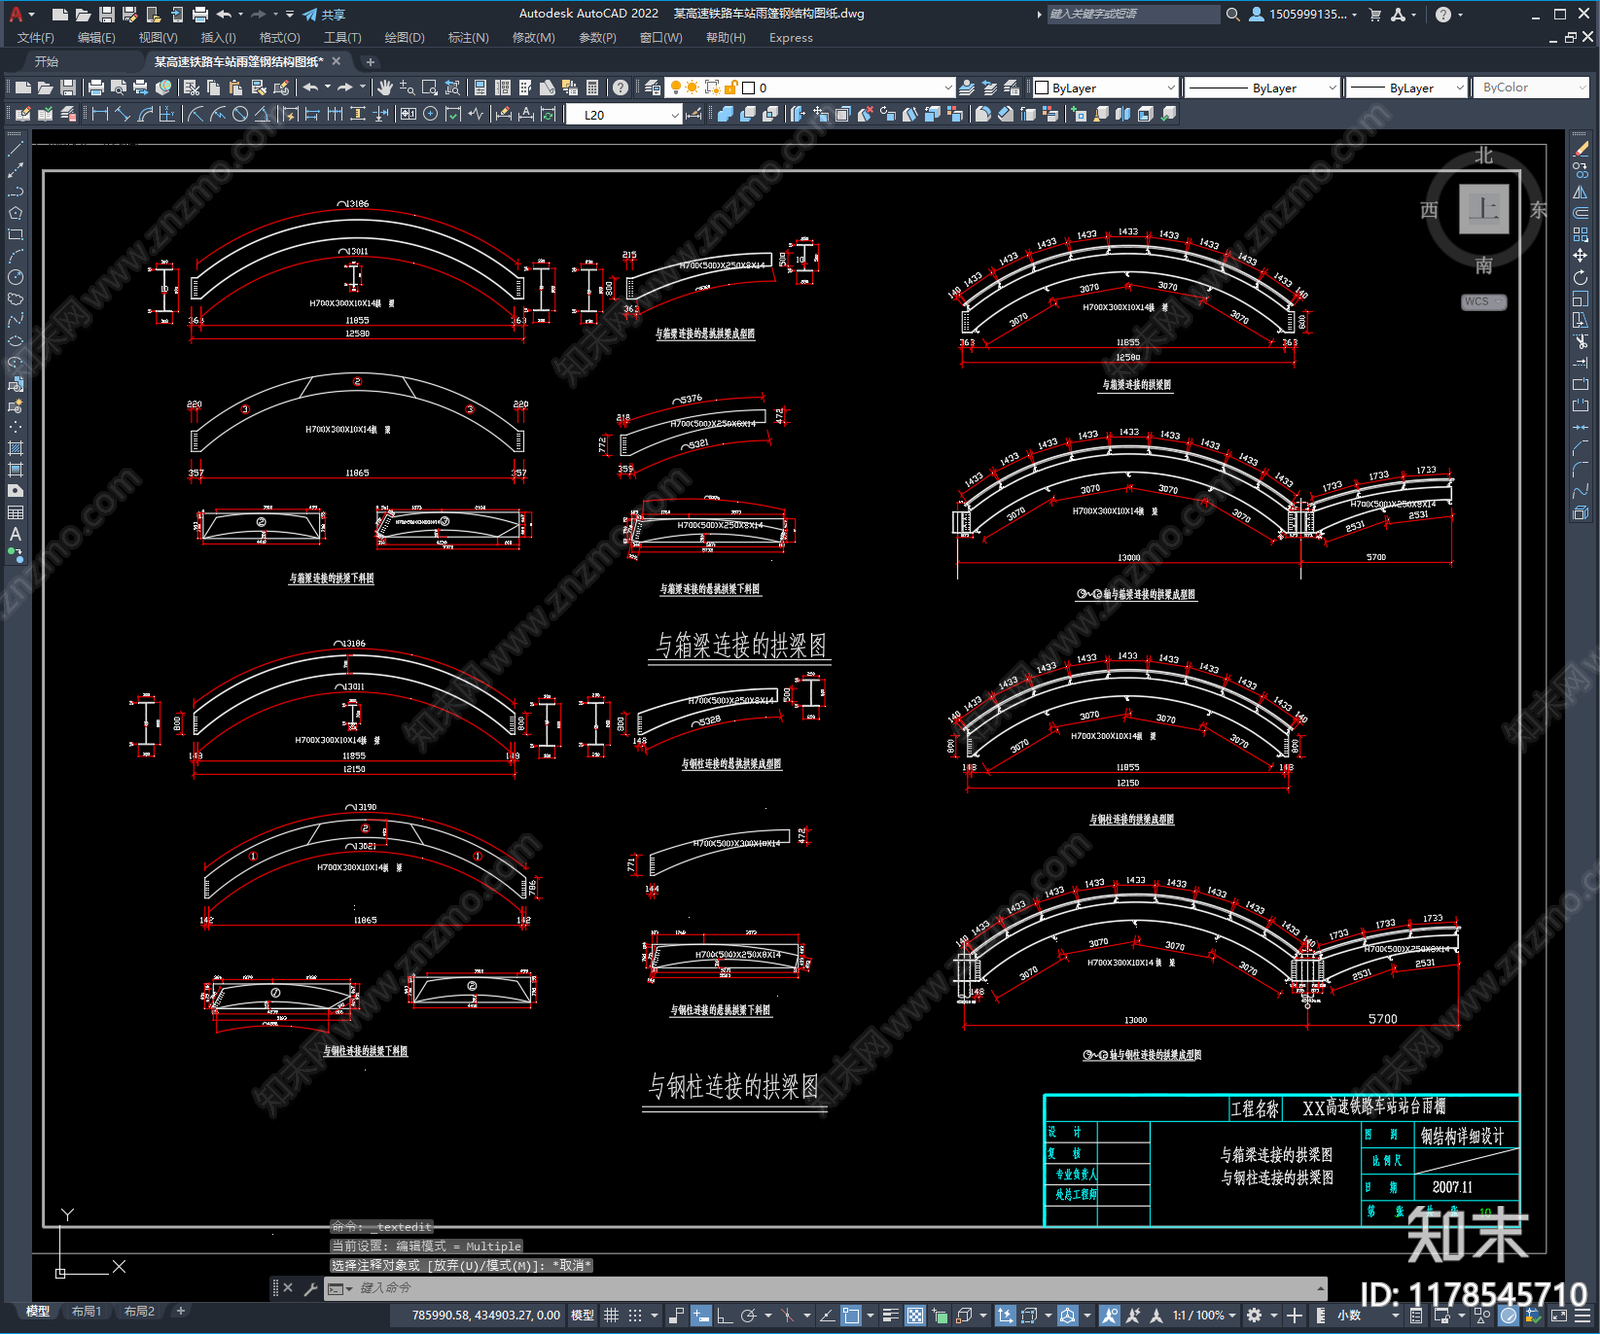Open the dimension style dropdown showing L20
The width and height of the screenshot is (1600, 1334).
[624, 115]
